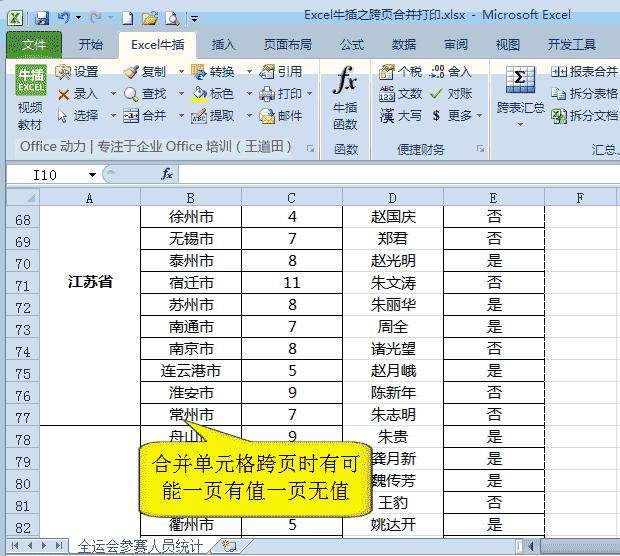Switch to the 数据 ribbon tab
The image size is (620, 556).
pyautogui.click(x=404, y=45)
